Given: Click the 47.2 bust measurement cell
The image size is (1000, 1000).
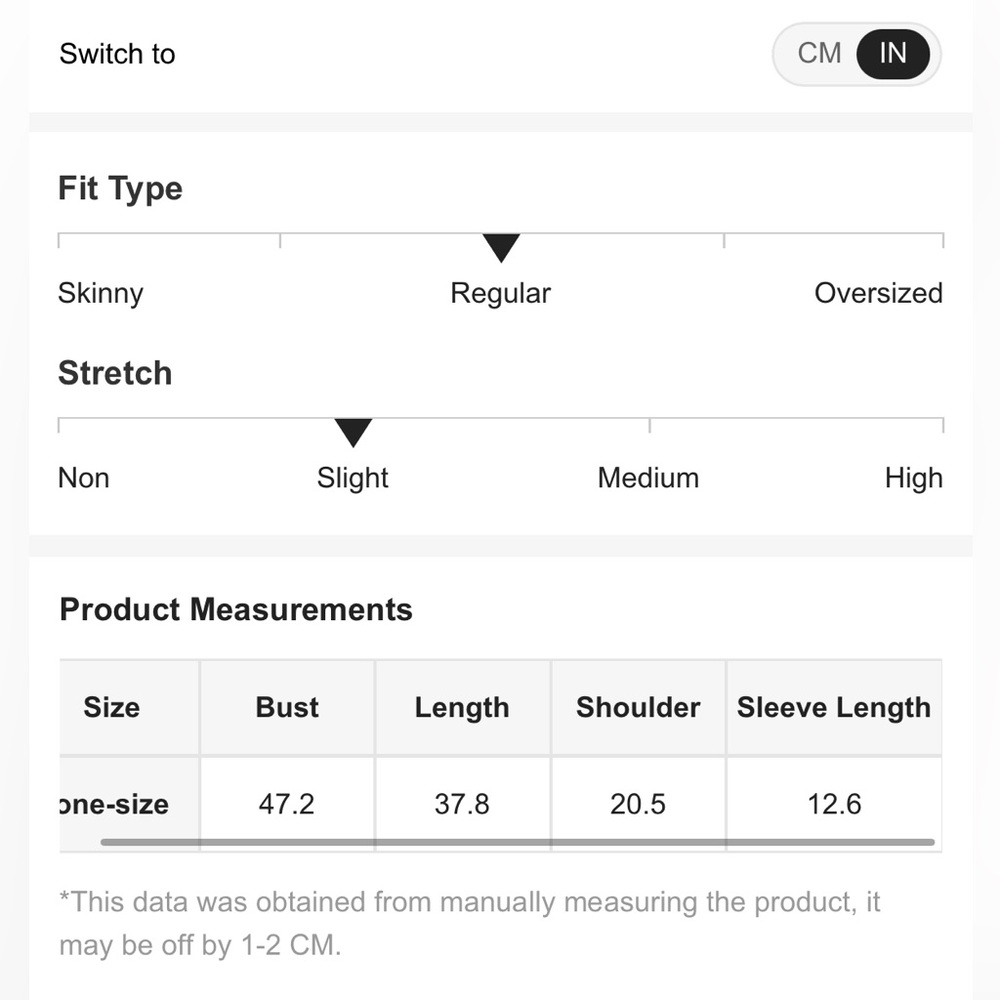Looking at the screenshot, I should click(x=287, y=804).
